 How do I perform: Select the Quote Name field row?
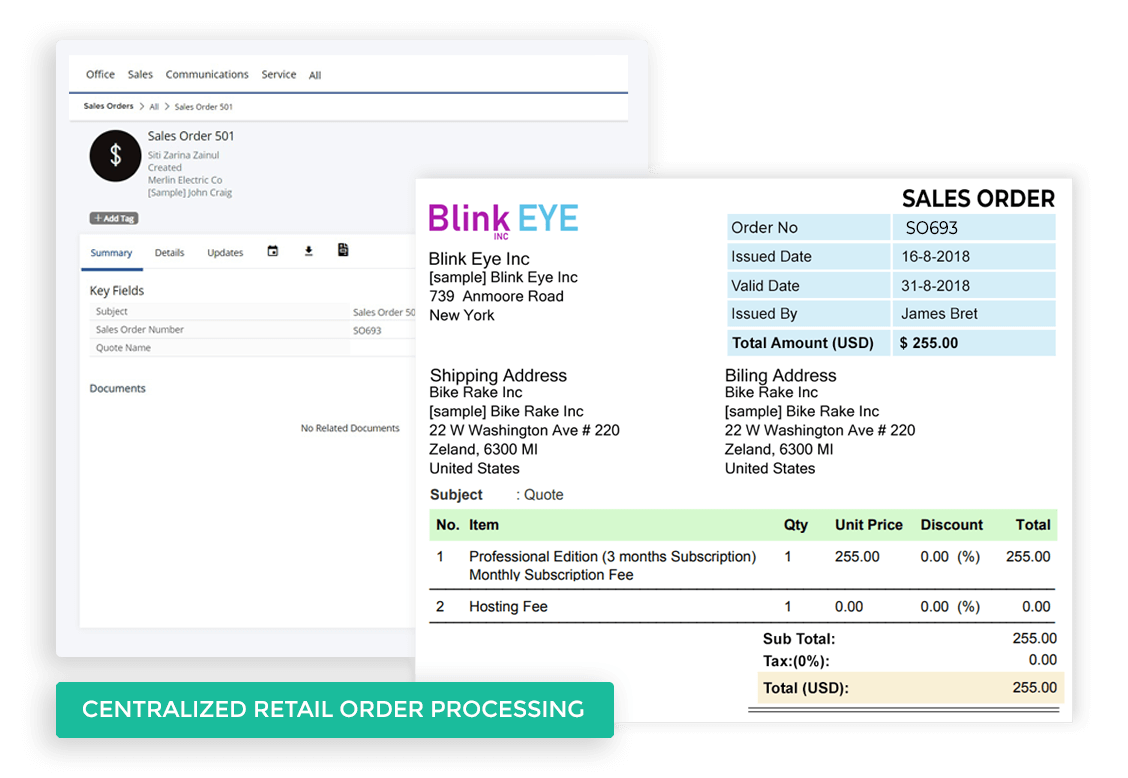(x=253, y=348)
